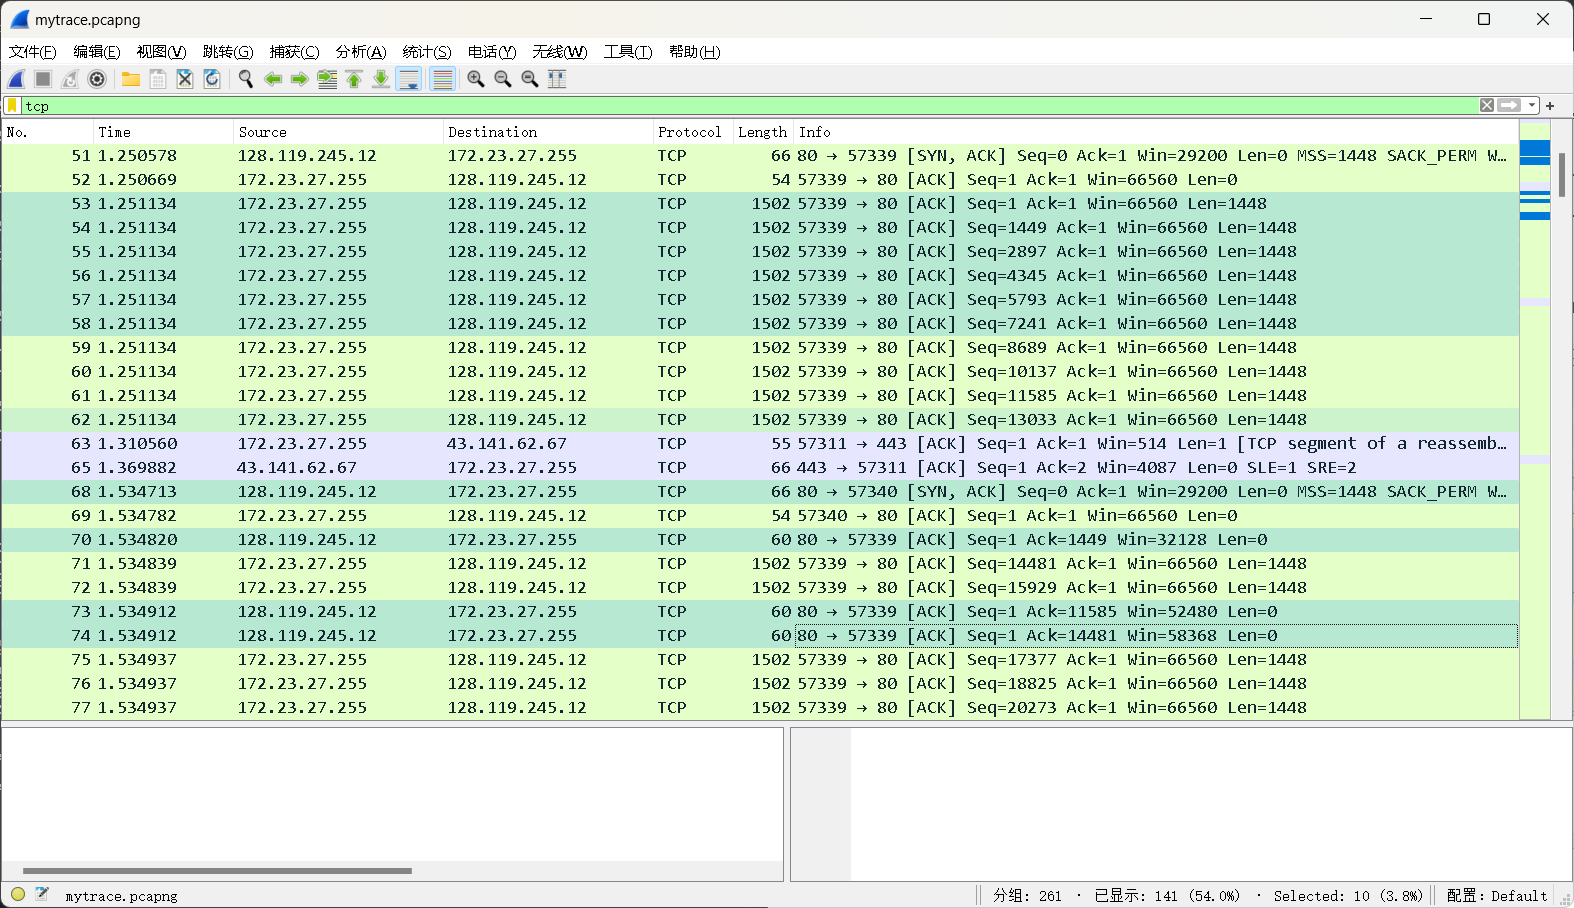
Task: Open the 视图(V) menu
Action: [x=161, y=52]
